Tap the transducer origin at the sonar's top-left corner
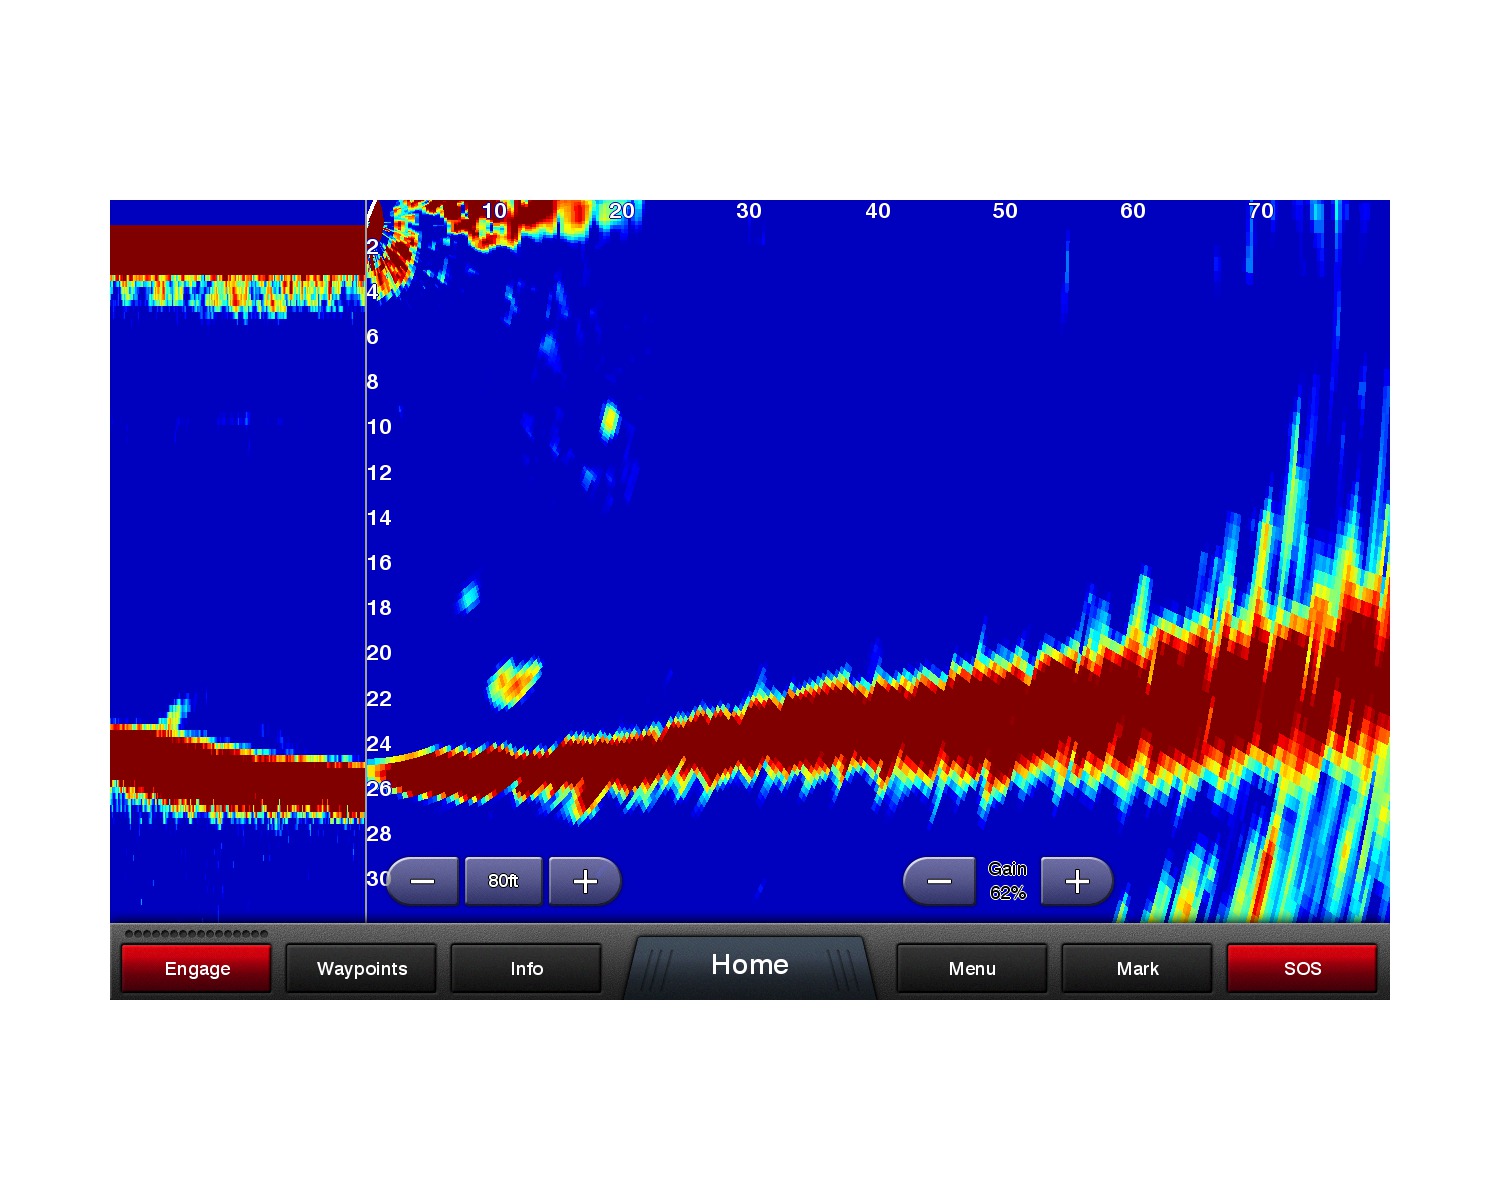1500x1200 pixels. [374, 212]
